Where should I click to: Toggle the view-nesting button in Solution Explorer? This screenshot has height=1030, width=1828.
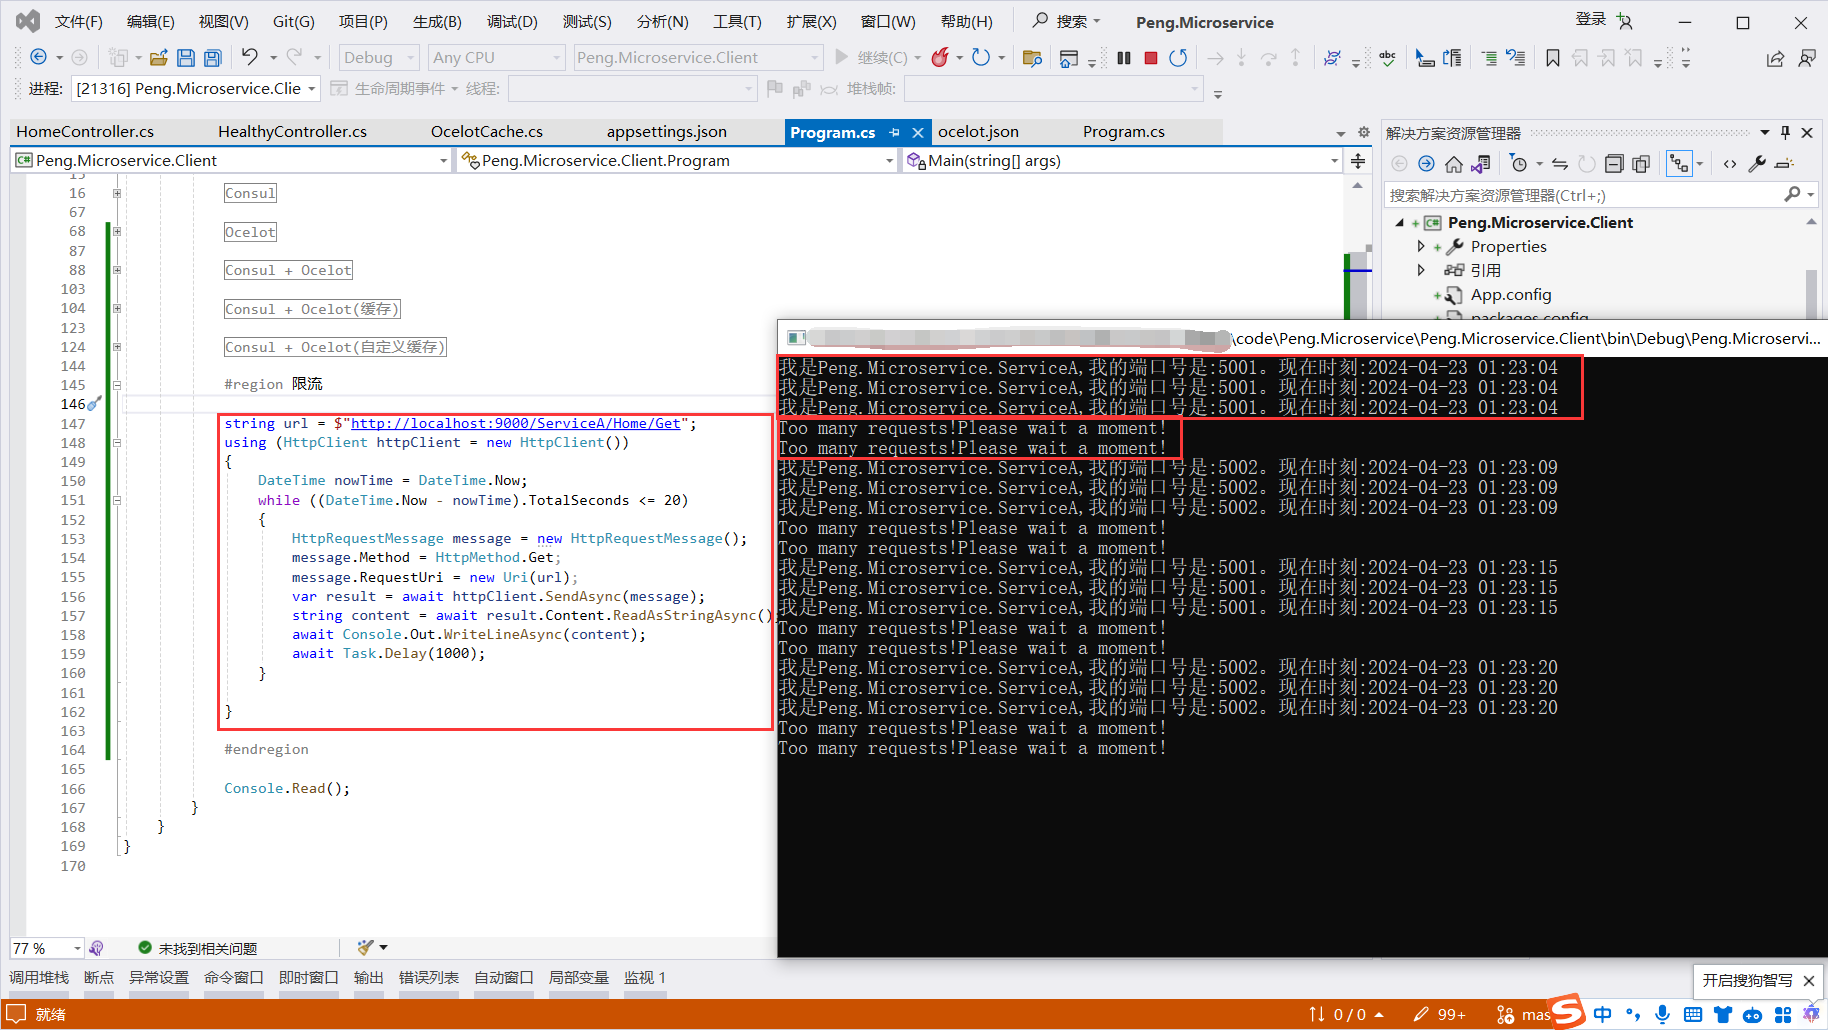(1679, 164)
